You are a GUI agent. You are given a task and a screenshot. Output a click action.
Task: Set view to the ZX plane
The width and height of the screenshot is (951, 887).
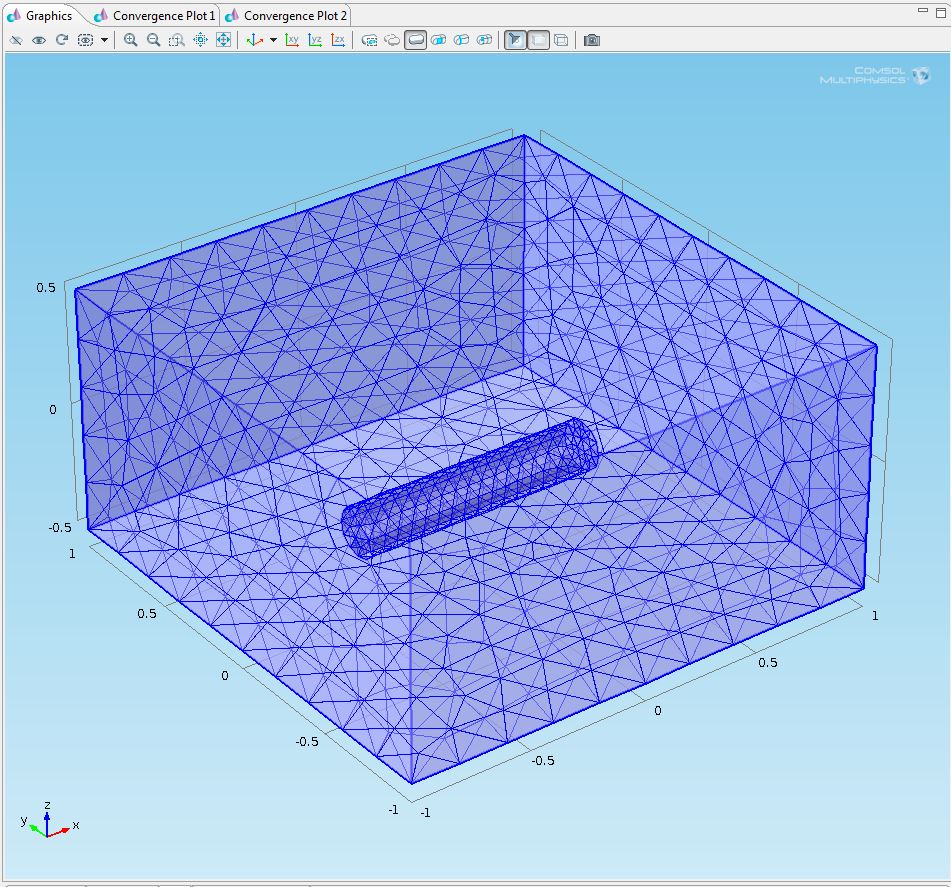coord(338,40)
